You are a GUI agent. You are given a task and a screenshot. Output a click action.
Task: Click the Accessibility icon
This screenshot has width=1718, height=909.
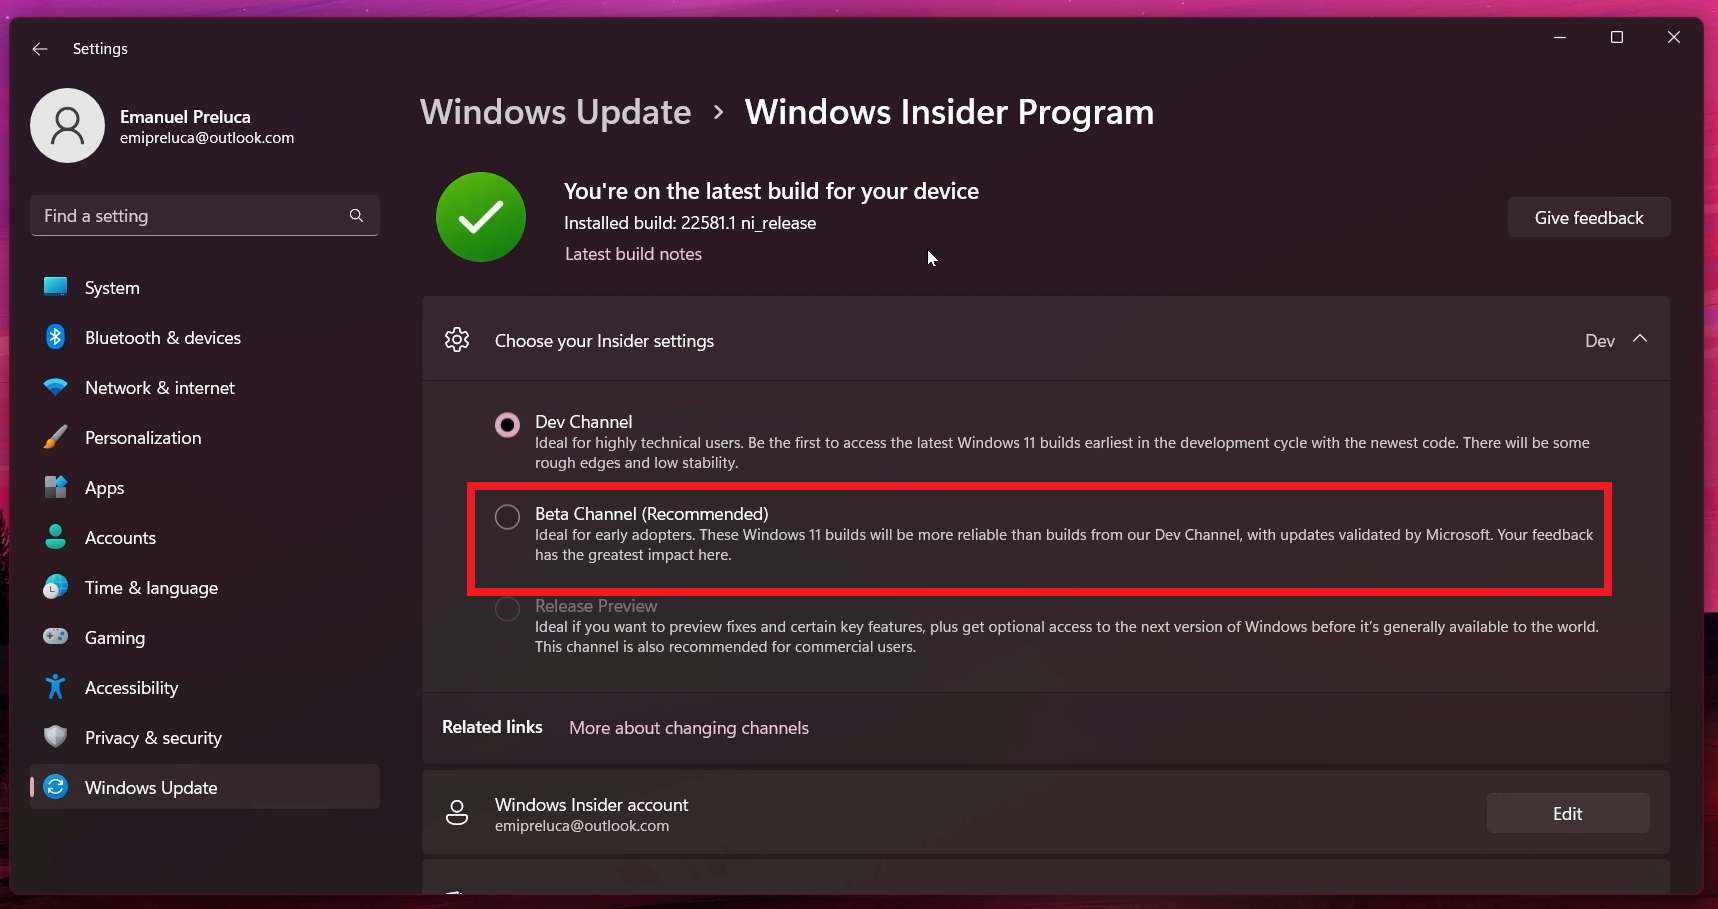(x=55, y=687)
